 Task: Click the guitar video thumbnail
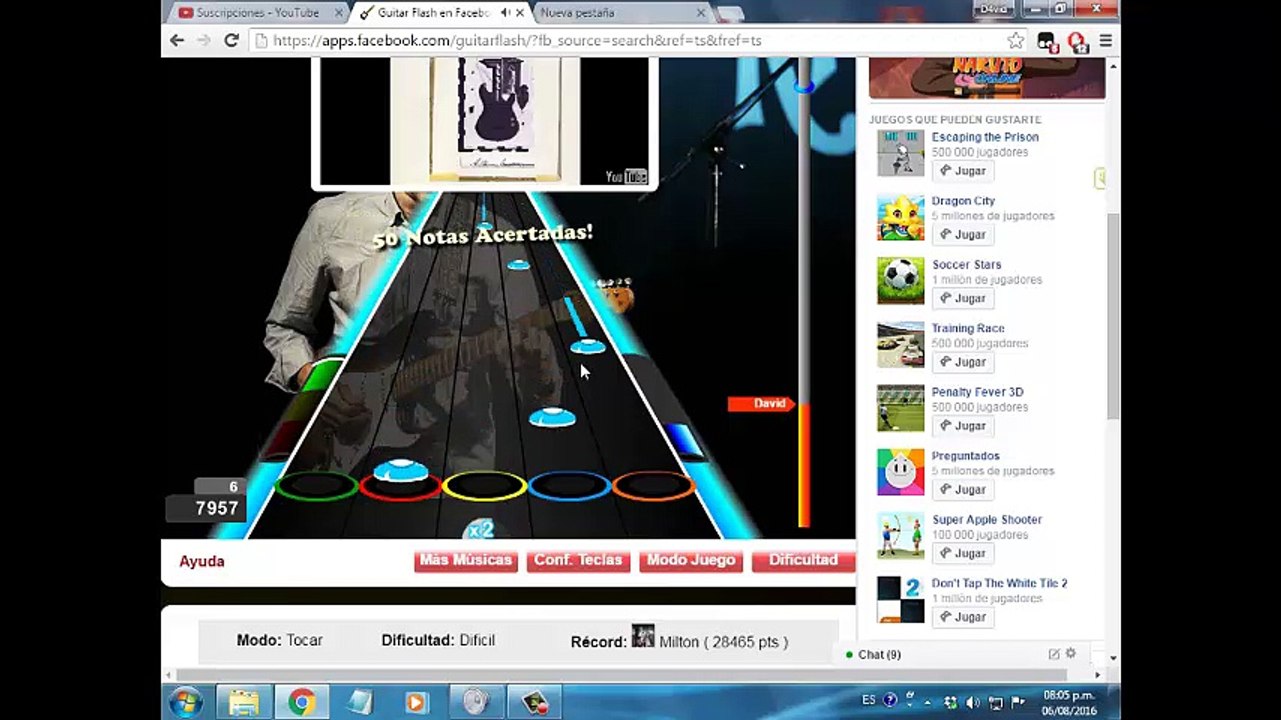[x=485, y=121]
